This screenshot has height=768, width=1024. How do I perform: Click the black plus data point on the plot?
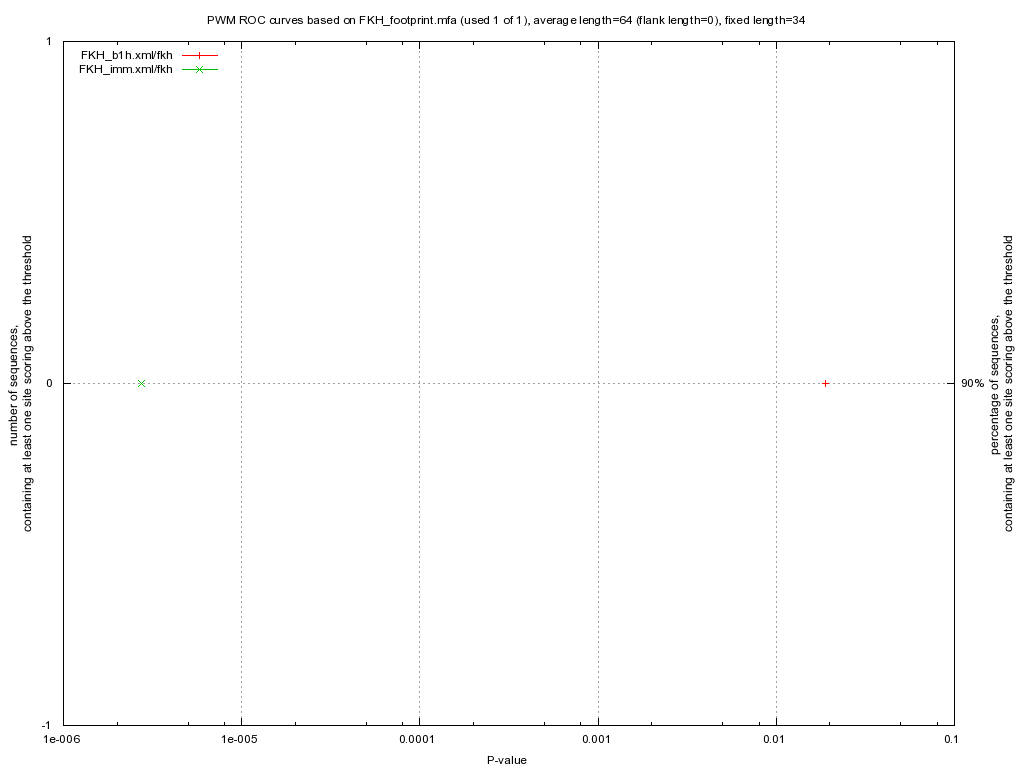click(825, 383)
